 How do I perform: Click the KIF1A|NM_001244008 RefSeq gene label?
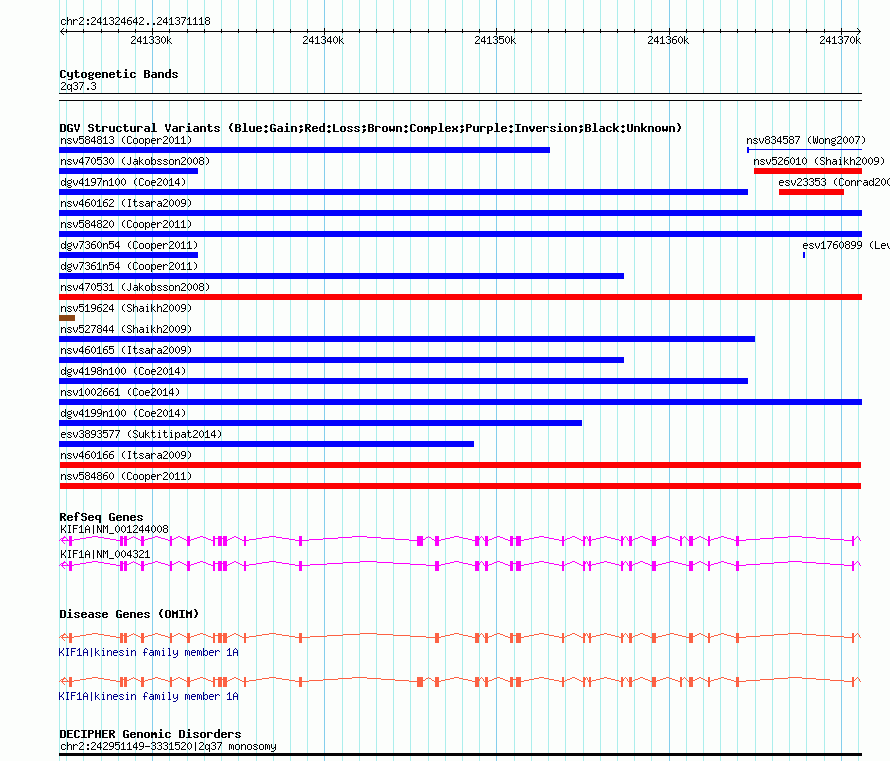(114, 529)
